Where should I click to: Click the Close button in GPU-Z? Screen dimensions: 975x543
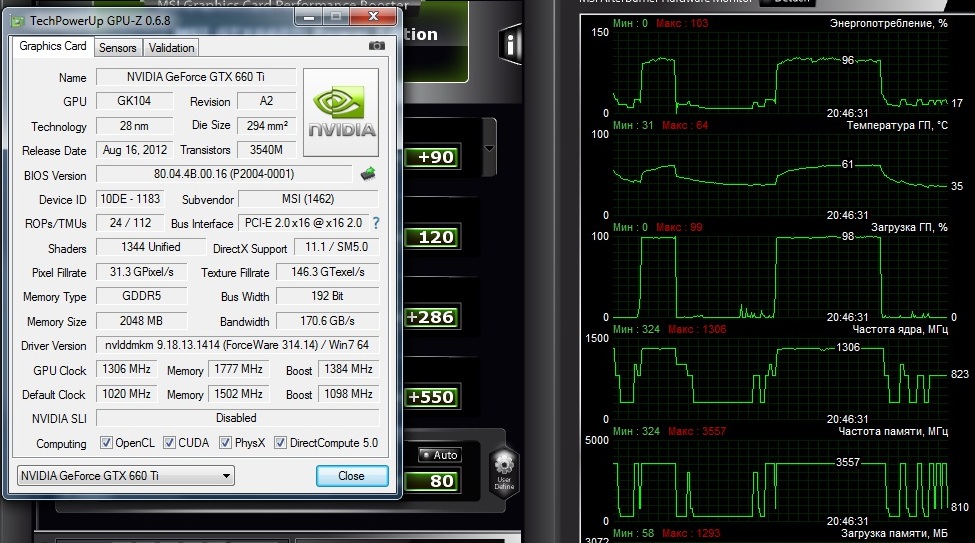352,476
